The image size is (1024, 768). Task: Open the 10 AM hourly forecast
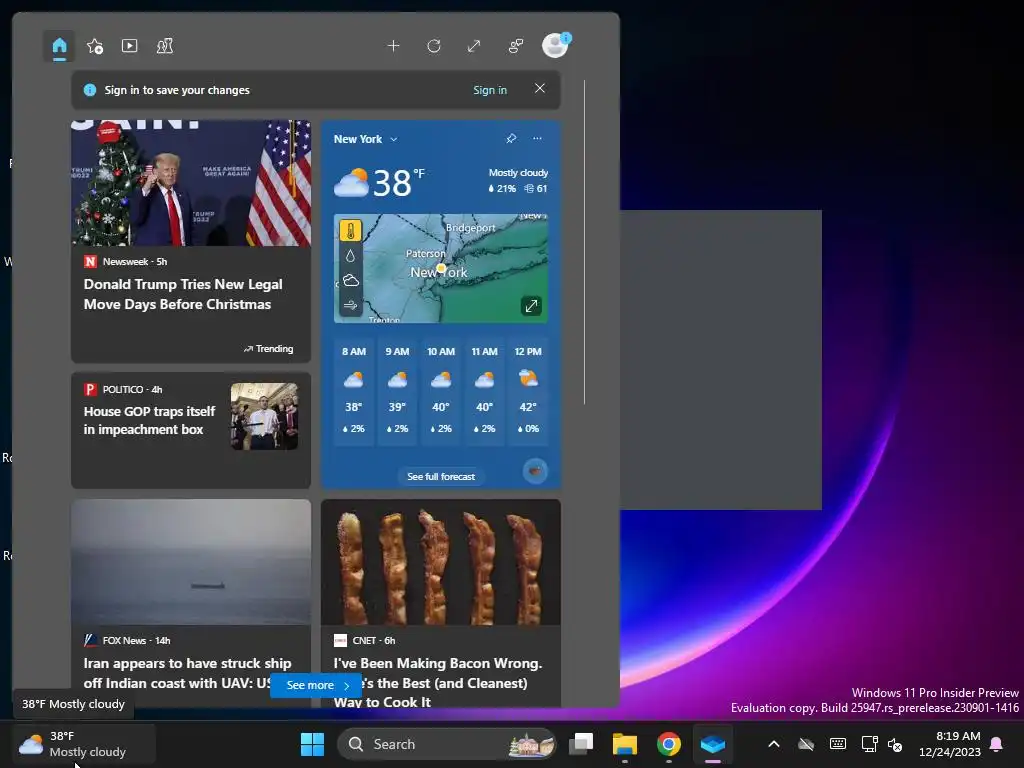click(441, 391)
